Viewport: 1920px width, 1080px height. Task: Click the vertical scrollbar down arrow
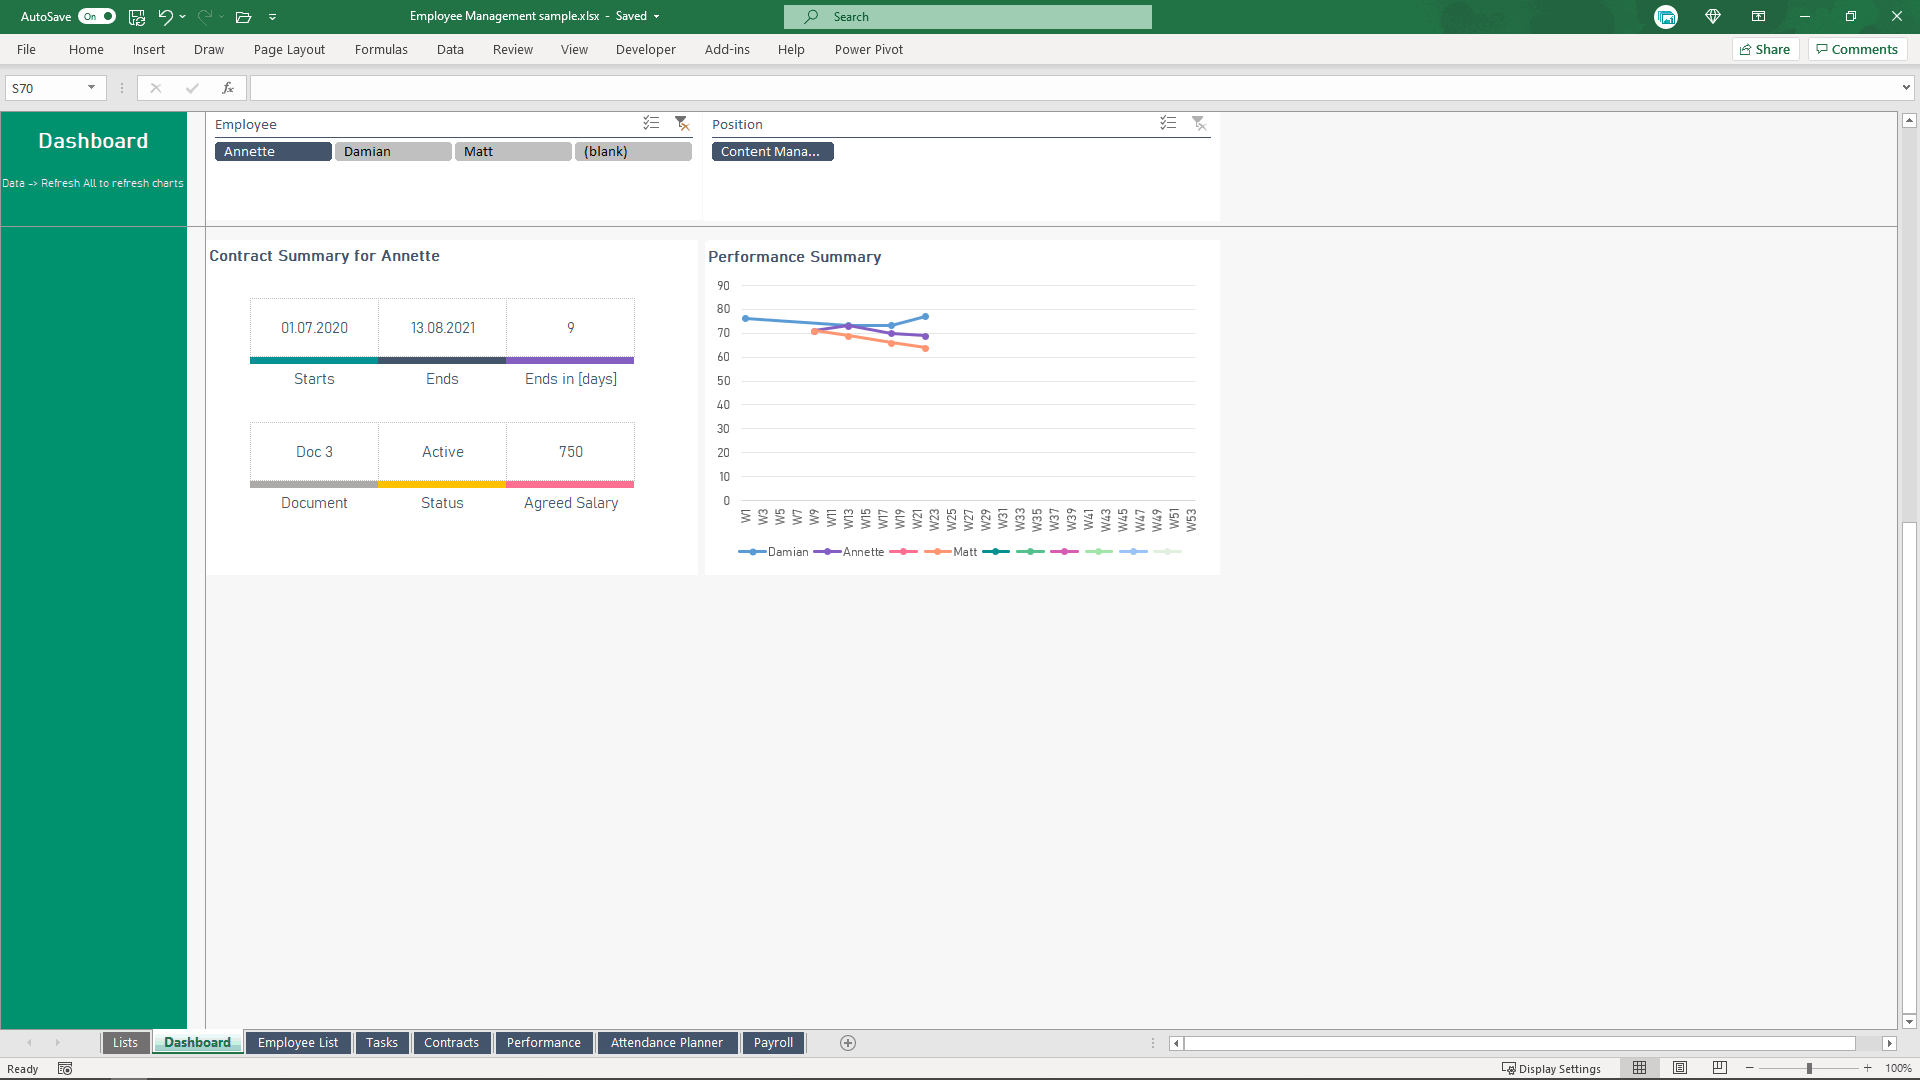tap(1909, 1021)
